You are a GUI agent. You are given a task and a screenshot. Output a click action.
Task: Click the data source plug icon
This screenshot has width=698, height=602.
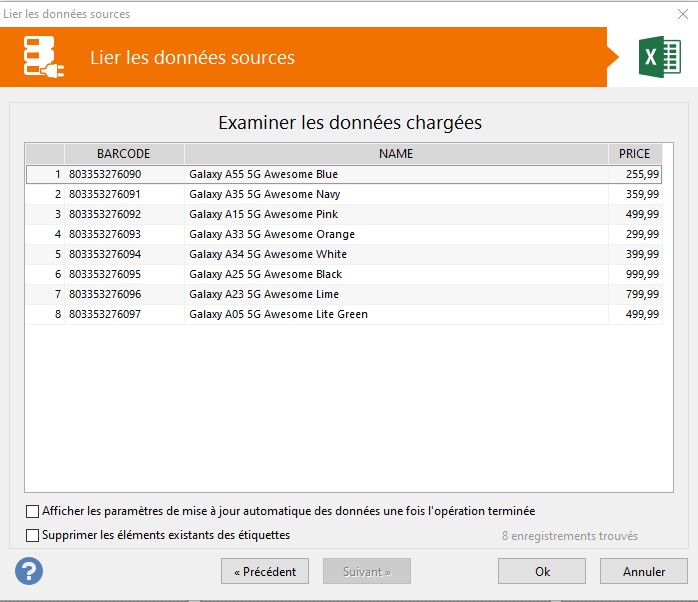[43, 57]
